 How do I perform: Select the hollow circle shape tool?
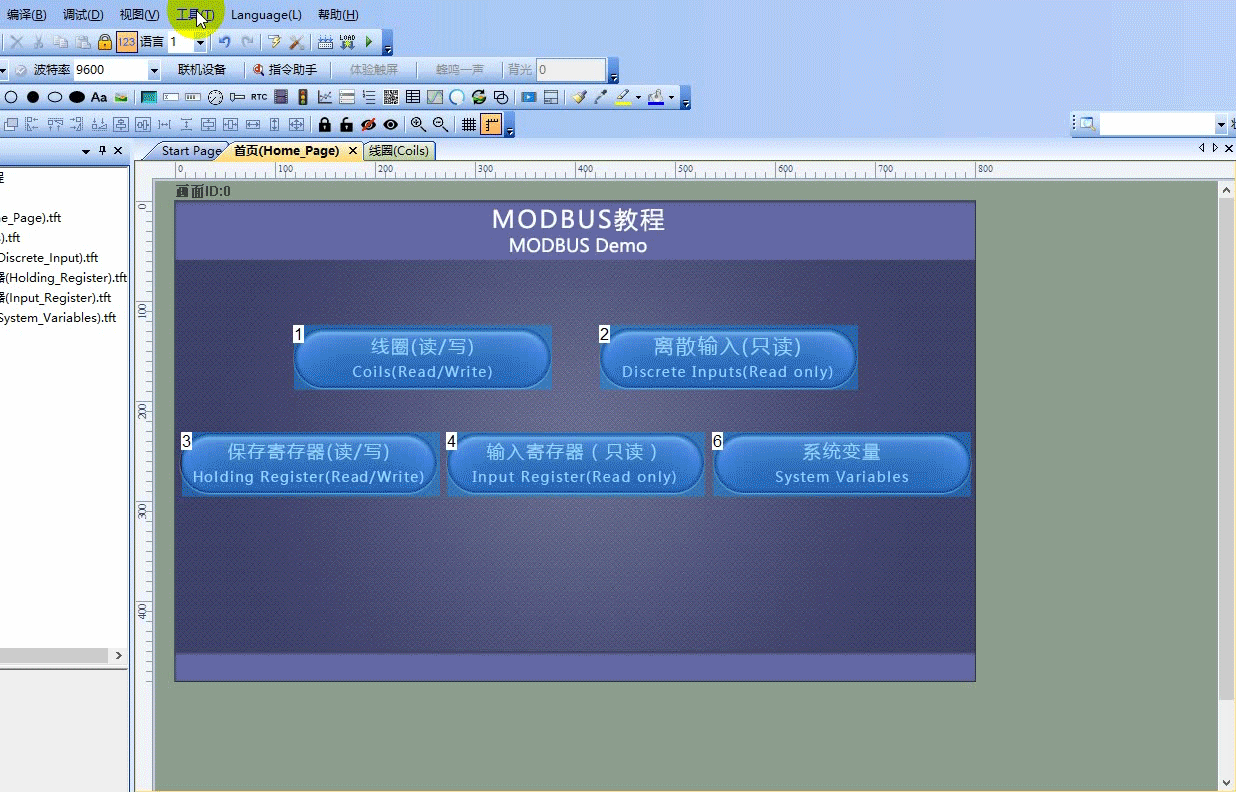pyautogui.click(x=11, y=97)
